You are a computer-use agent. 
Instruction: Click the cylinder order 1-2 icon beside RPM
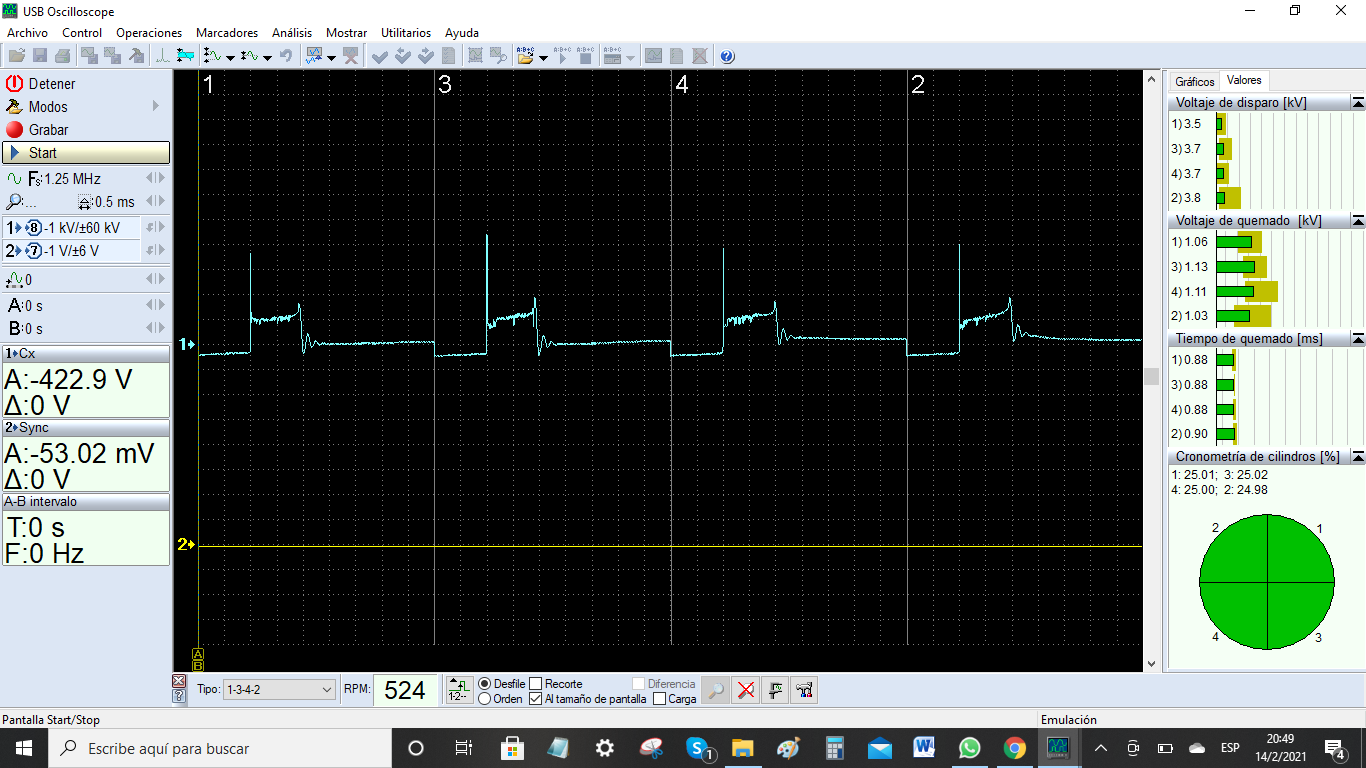[459, 690]
